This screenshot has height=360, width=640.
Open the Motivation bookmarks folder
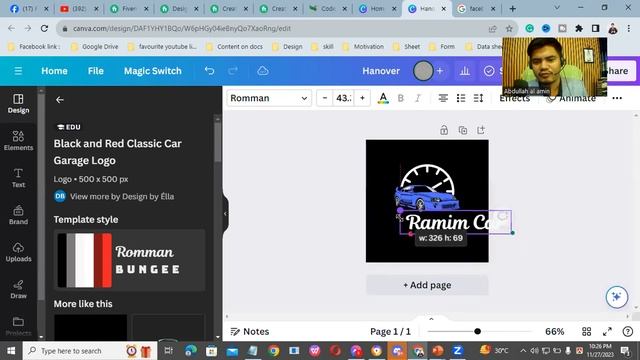pos(363,47)
